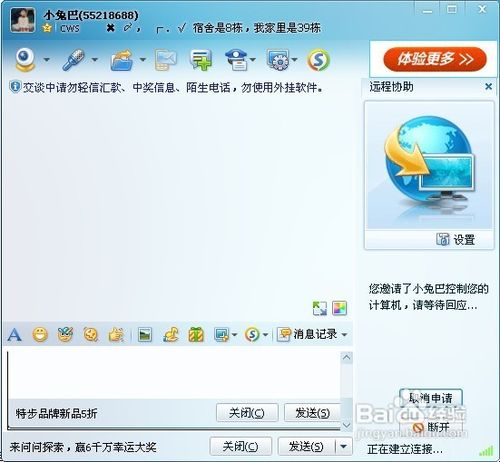Click the 取消申请 button
Screen dimensions: 500x462
point(431,398)
